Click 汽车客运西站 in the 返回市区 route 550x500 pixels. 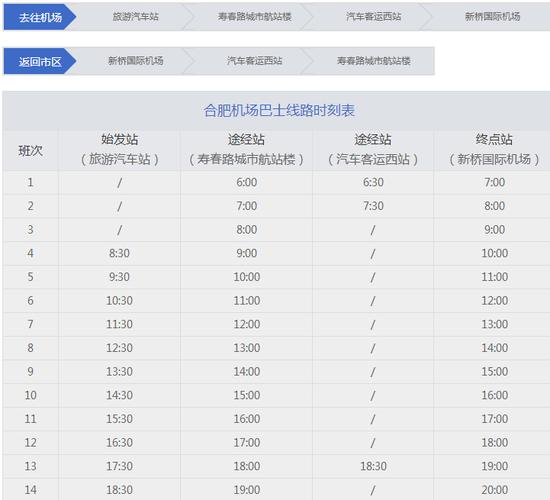tap(254, 61)
